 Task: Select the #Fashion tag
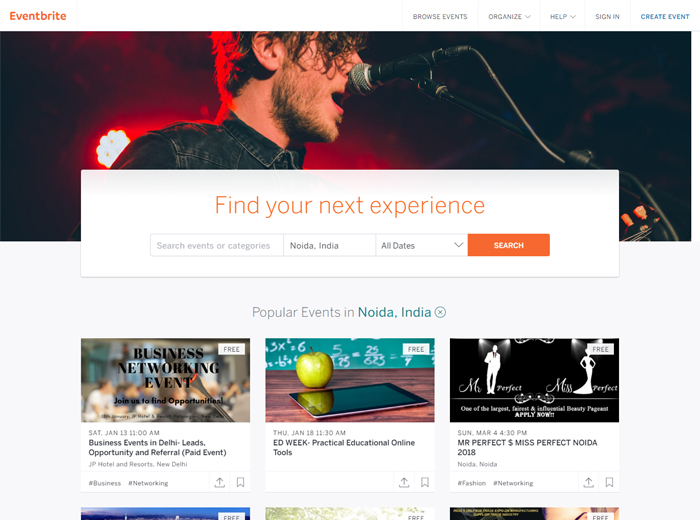[471, 483]
